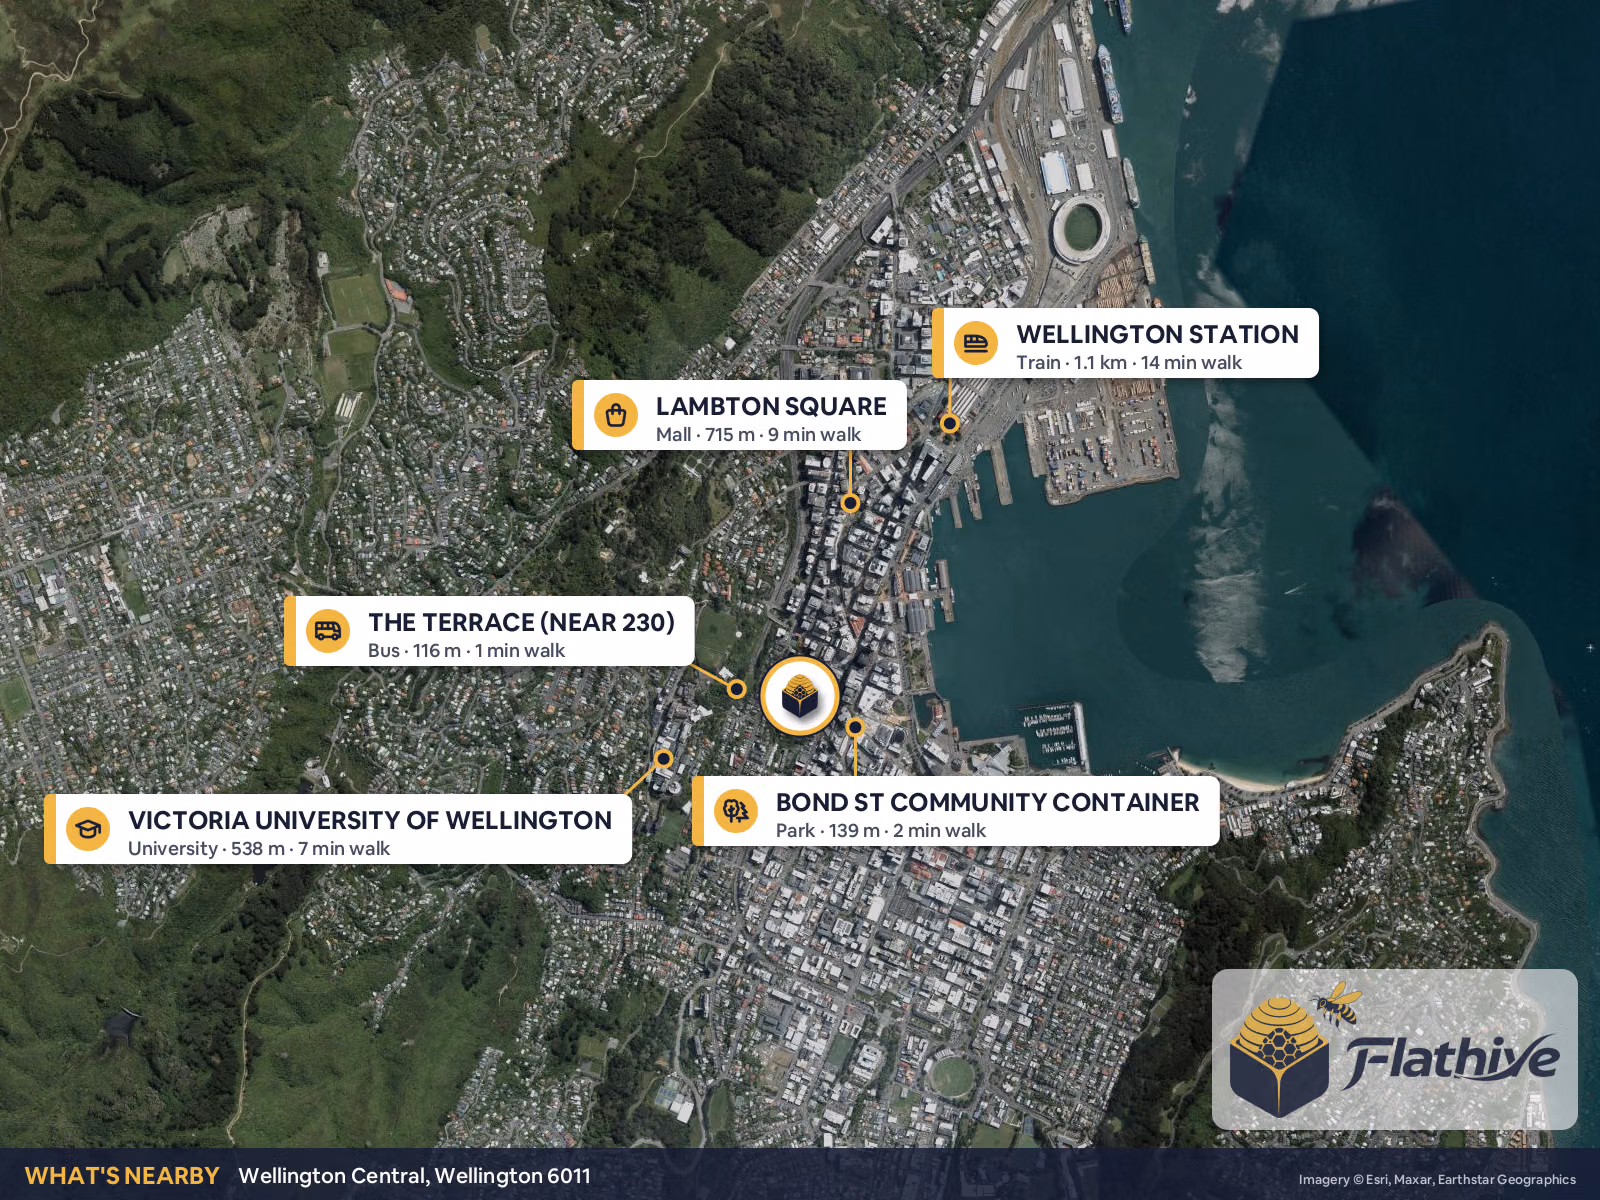Click "Mall · 715 m · 9 min walk" text

[758, 435]
